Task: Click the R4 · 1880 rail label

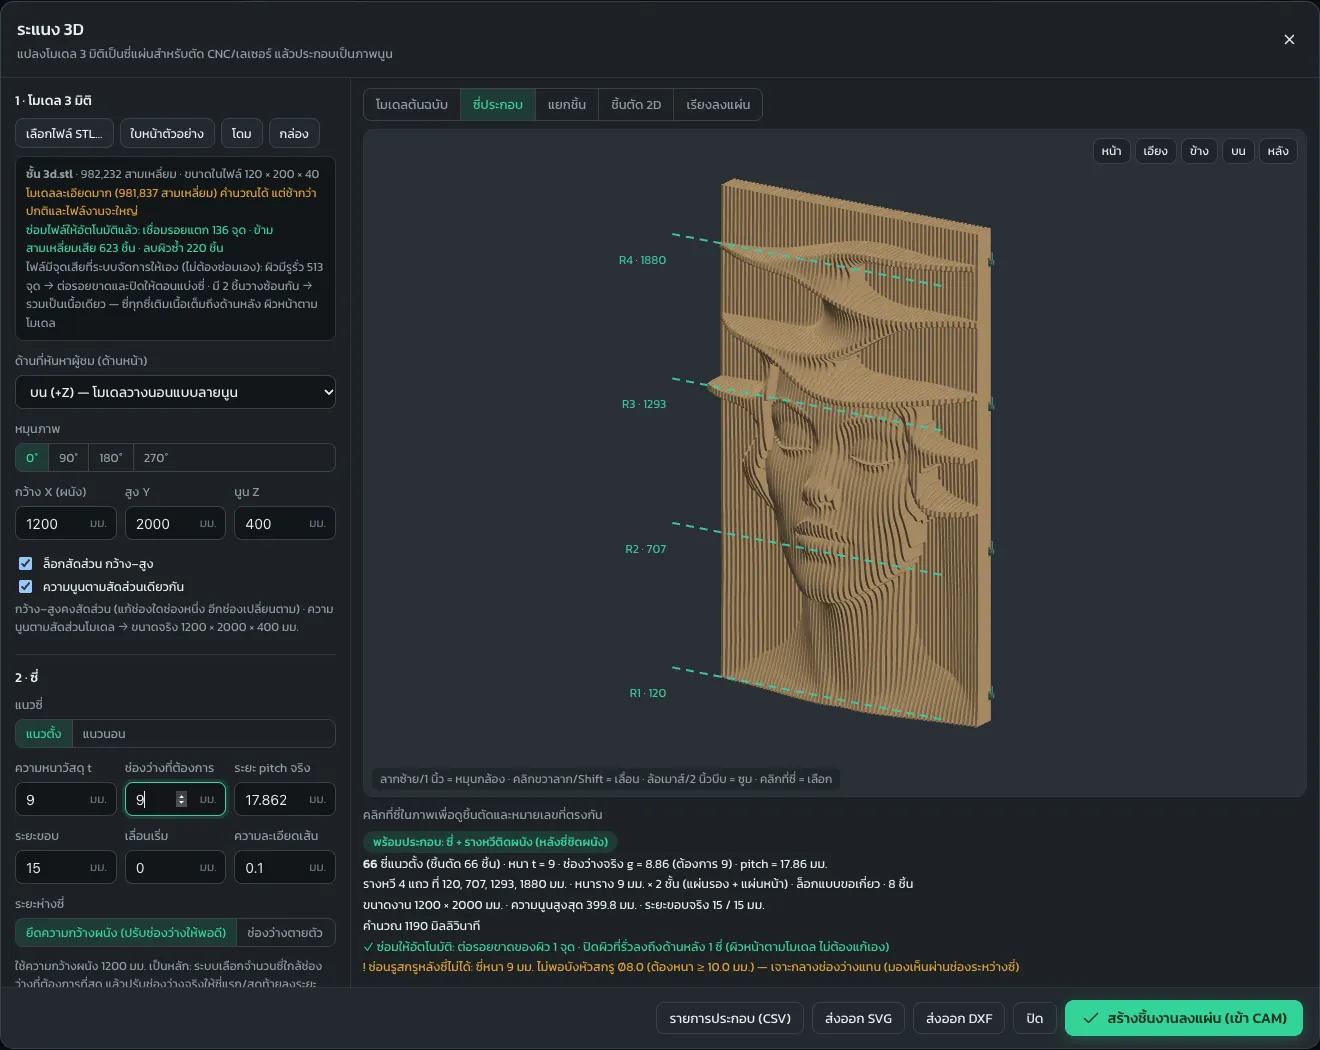Action: [x=642, y=260]
